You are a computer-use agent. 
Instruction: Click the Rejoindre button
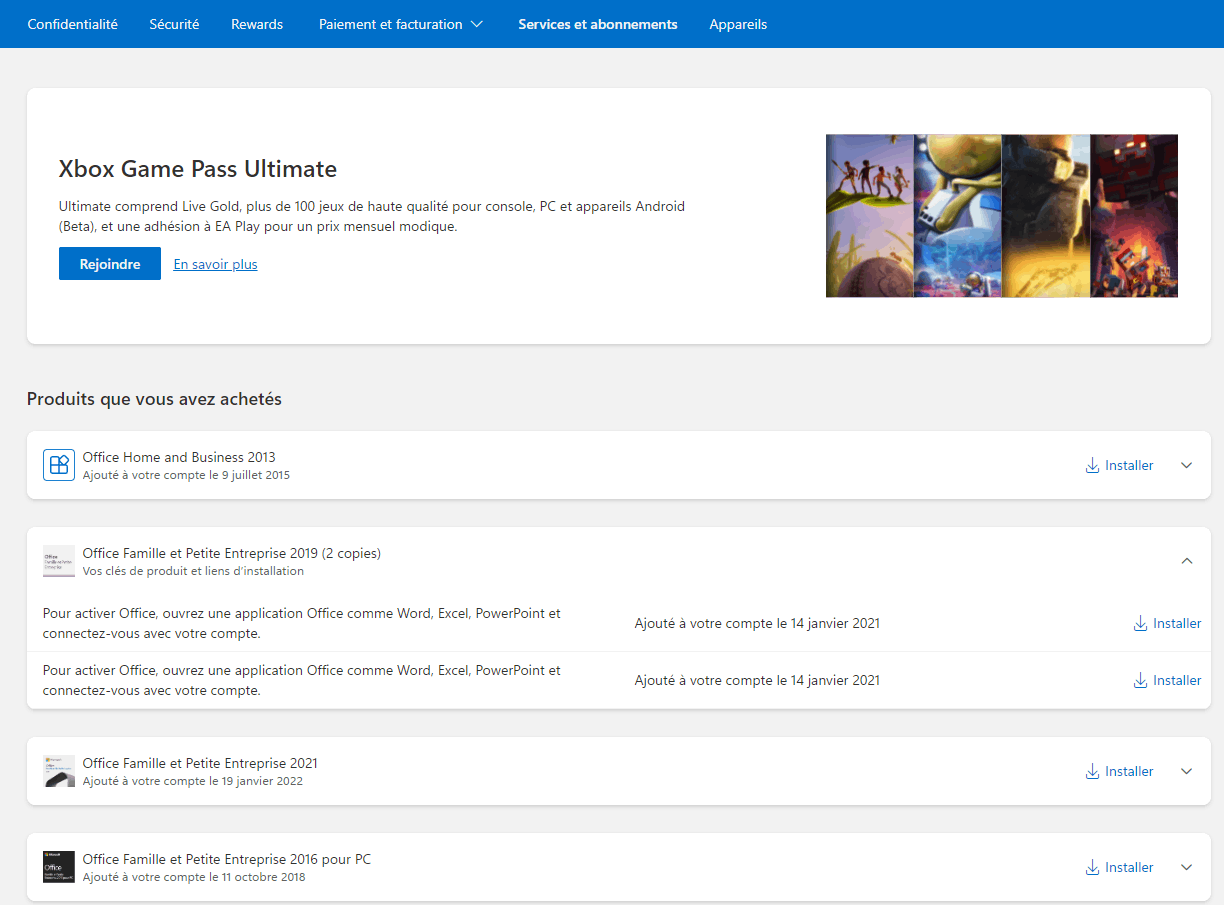tap(110, 264)
